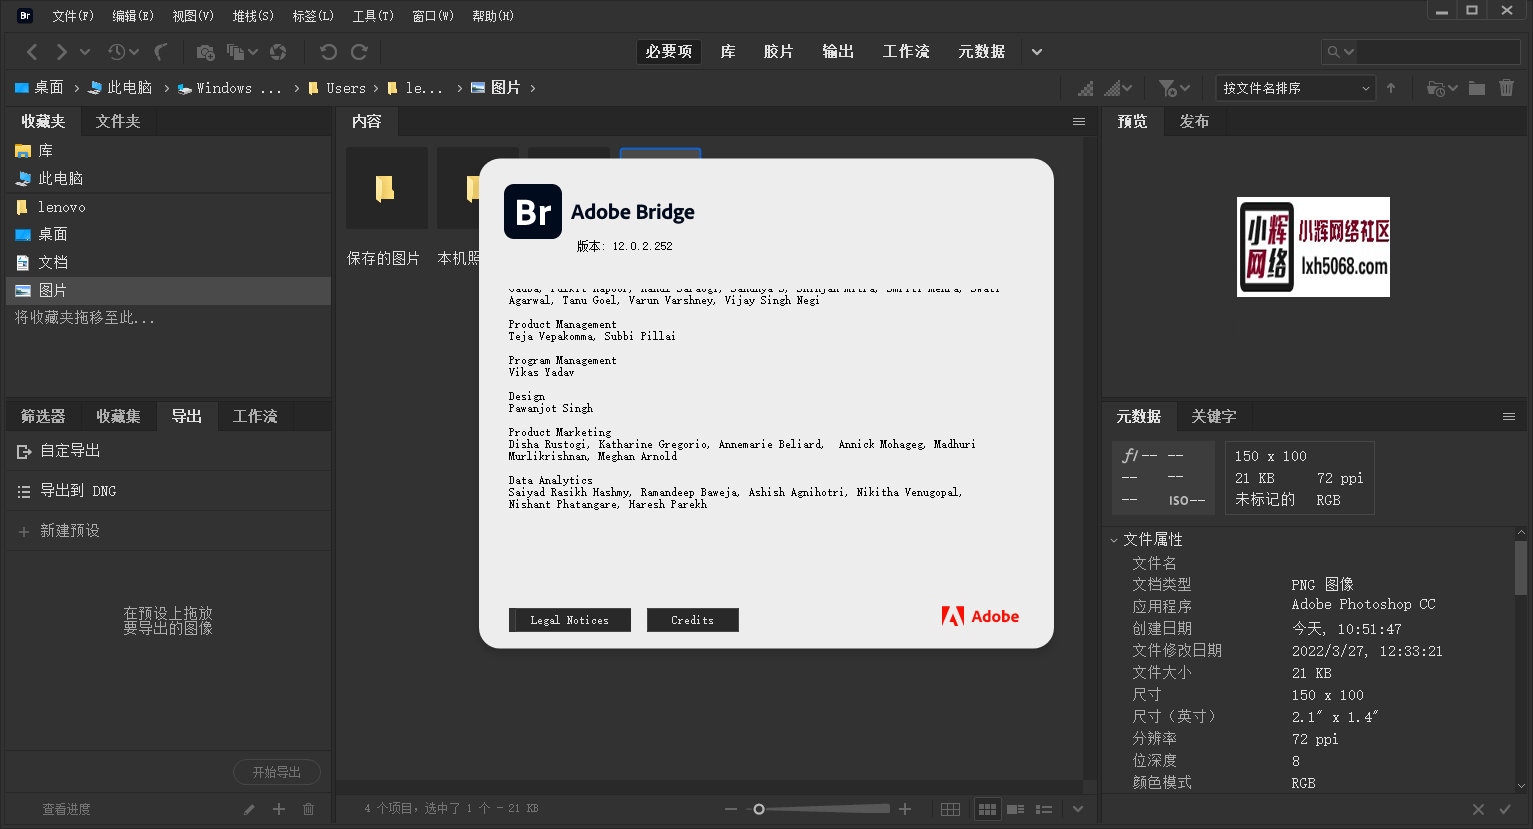The image size is (1533, 829).
Task: Open the 按文件名排序 sort dropdown
Action: [1296, 88]
